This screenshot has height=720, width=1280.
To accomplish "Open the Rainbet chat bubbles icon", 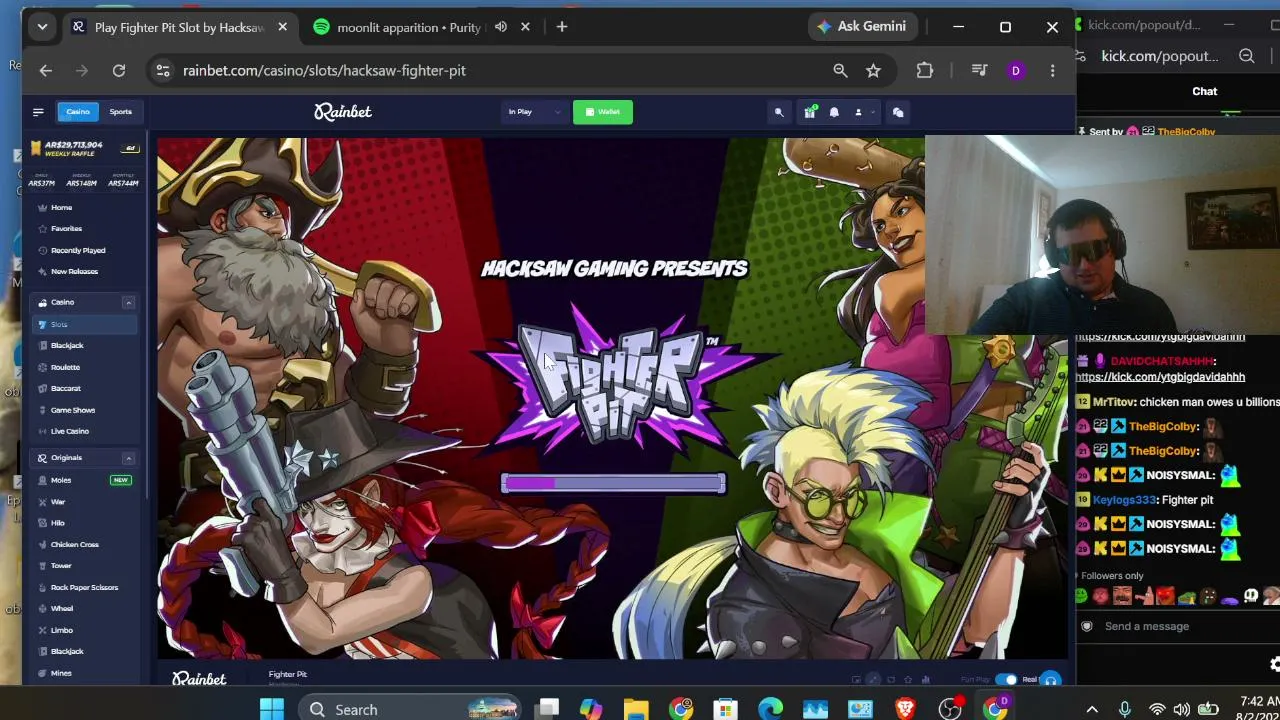I will [898, 112].
